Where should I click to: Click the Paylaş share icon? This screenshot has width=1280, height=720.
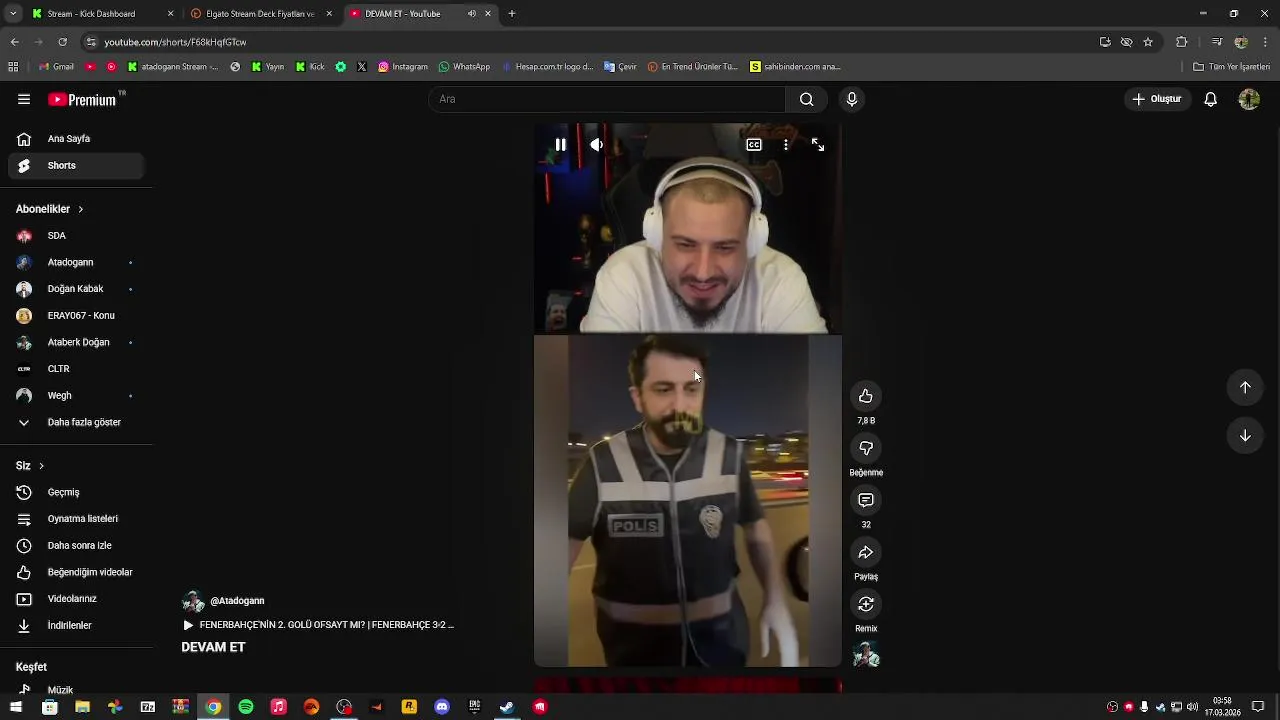click(x=866, y=552)
